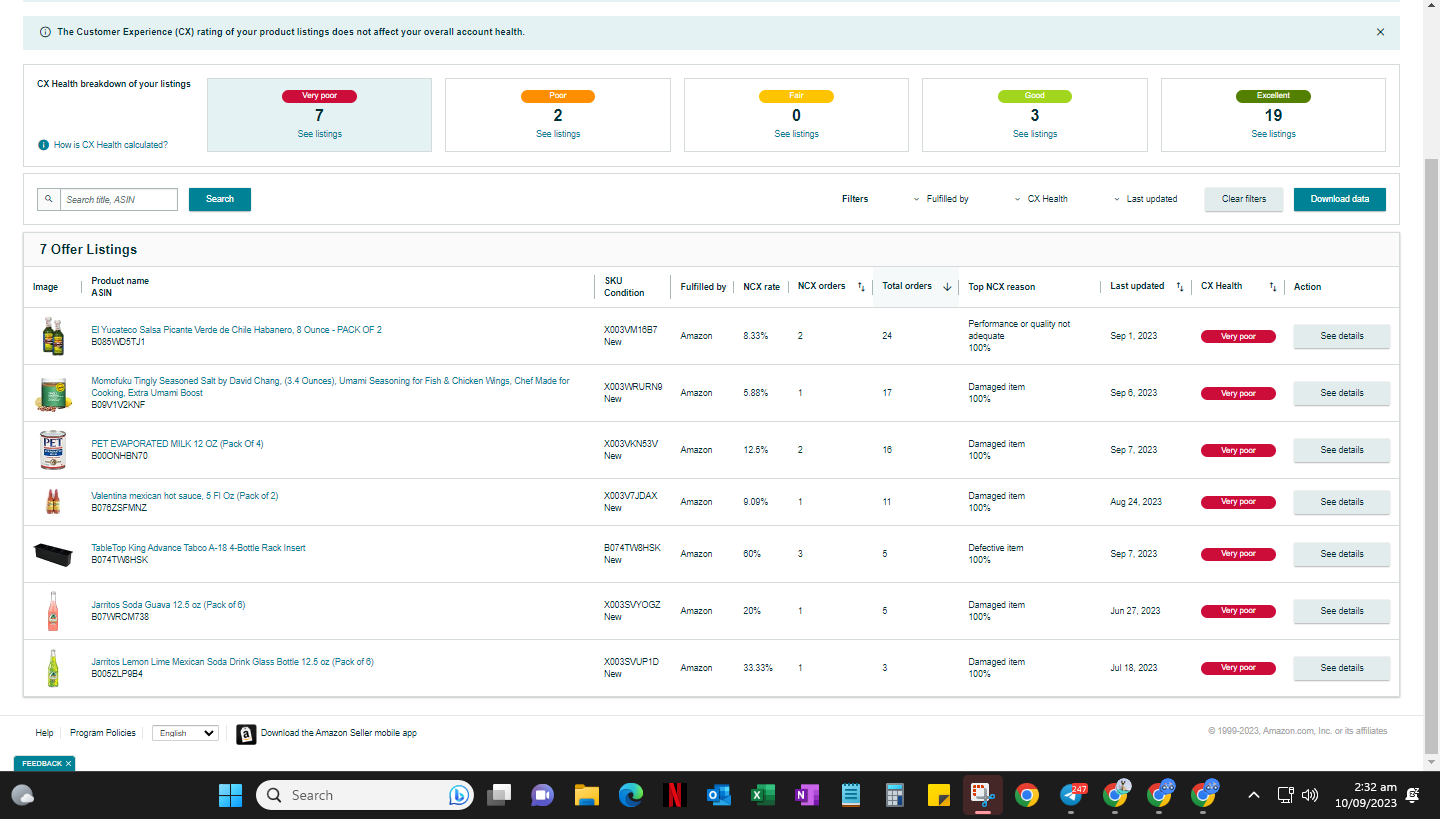Screen dimensions: 1440x819
Task: See details for Jarritos Soda Guava
Action: (x=1342, y=611)
